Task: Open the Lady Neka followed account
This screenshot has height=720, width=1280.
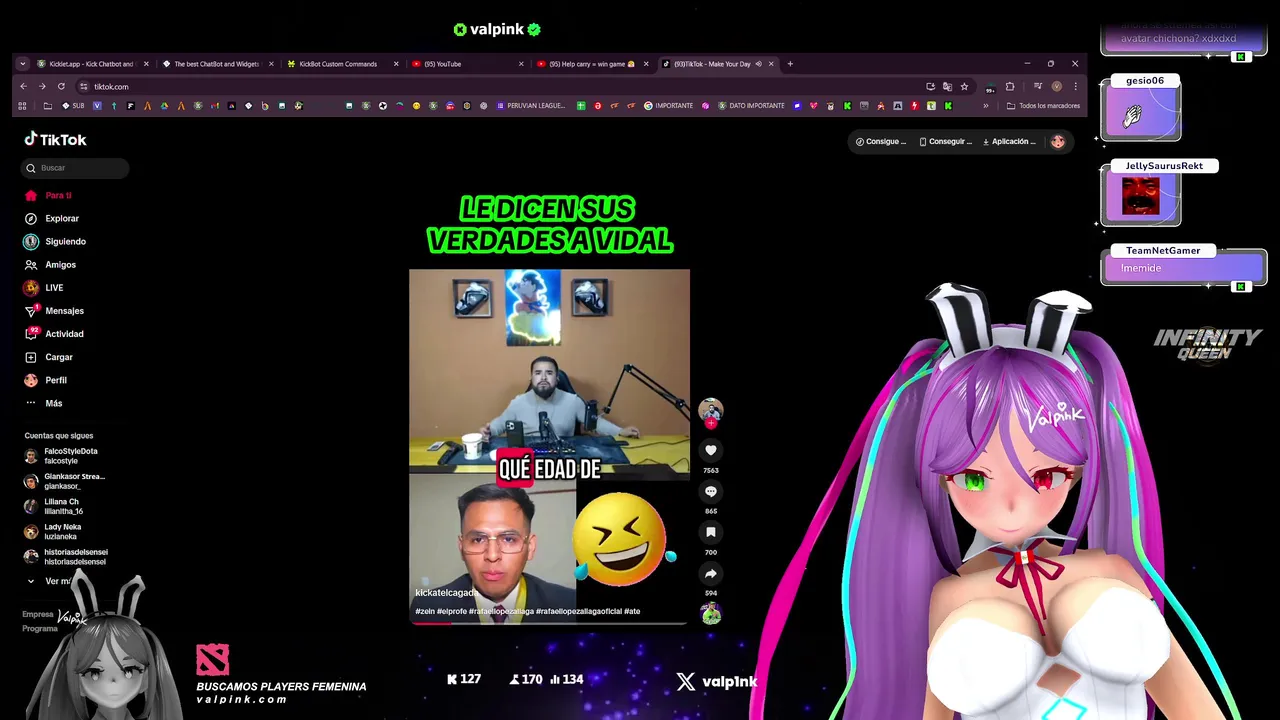Action: point(54,531)
